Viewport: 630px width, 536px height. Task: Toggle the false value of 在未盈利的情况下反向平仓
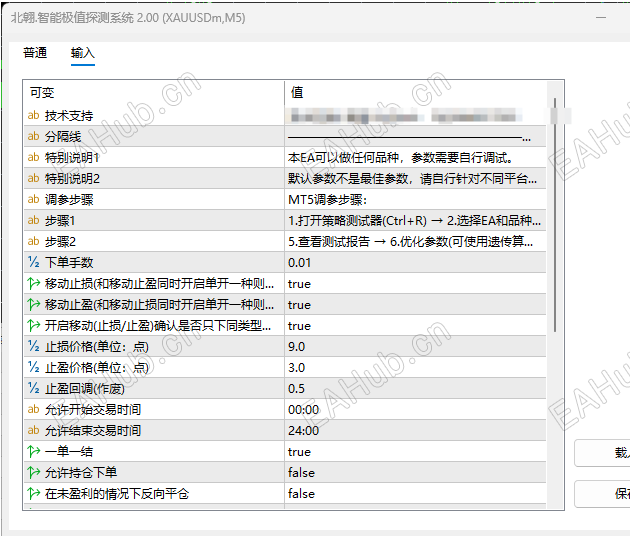click(301, 494)
